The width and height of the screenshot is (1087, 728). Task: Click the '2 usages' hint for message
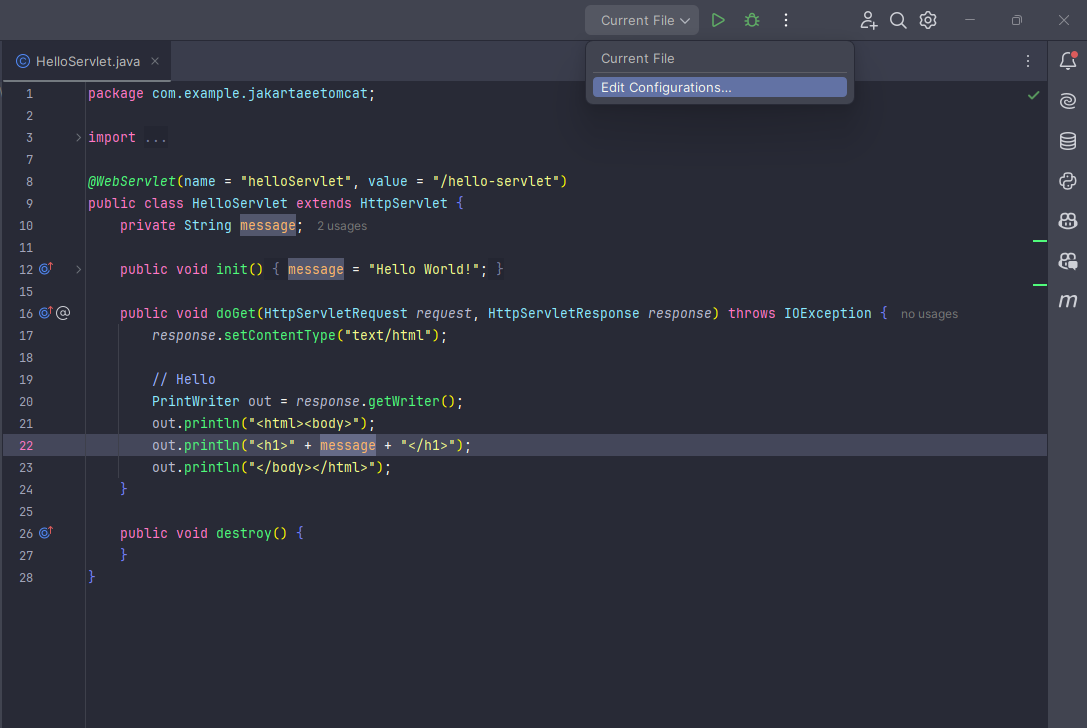(341, 226)
